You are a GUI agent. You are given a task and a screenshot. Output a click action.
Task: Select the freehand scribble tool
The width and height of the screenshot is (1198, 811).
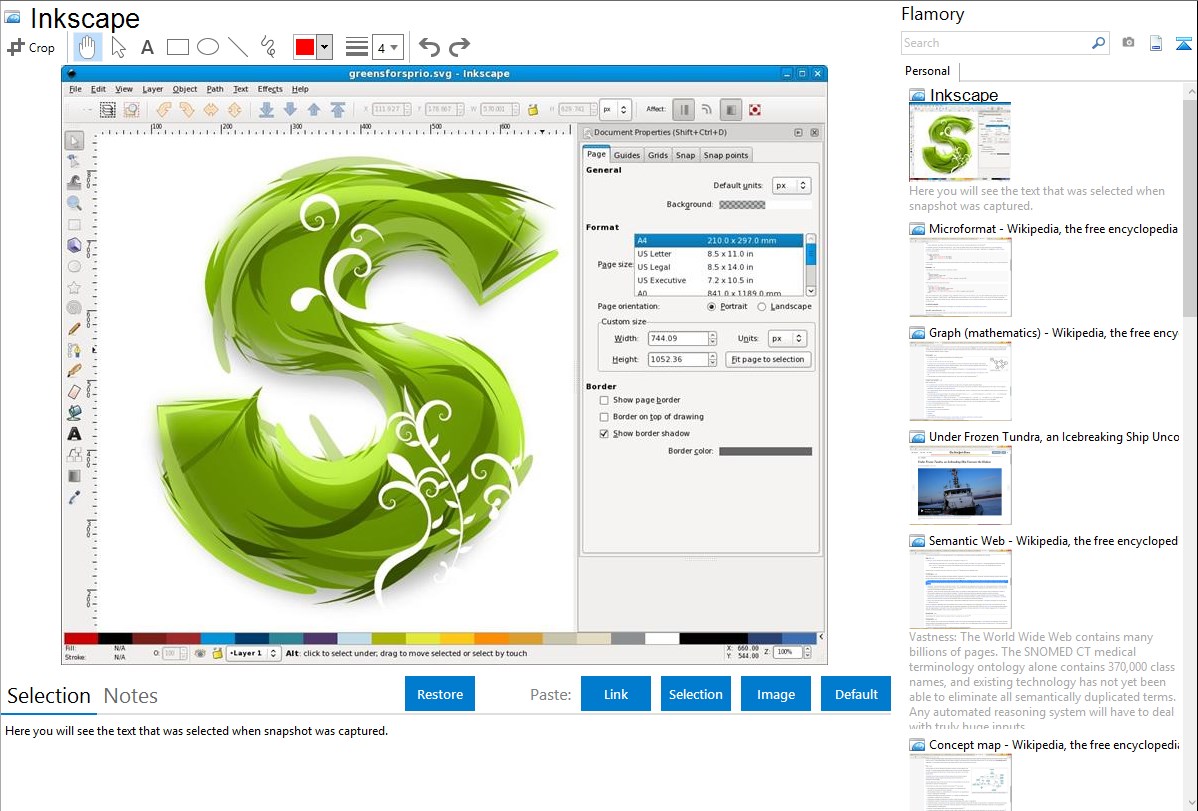click(268, 47)
